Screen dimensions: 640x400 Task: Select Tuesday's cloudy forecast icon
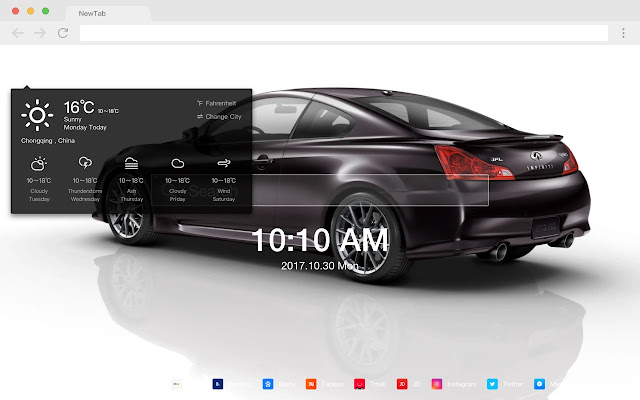[39, 164]
